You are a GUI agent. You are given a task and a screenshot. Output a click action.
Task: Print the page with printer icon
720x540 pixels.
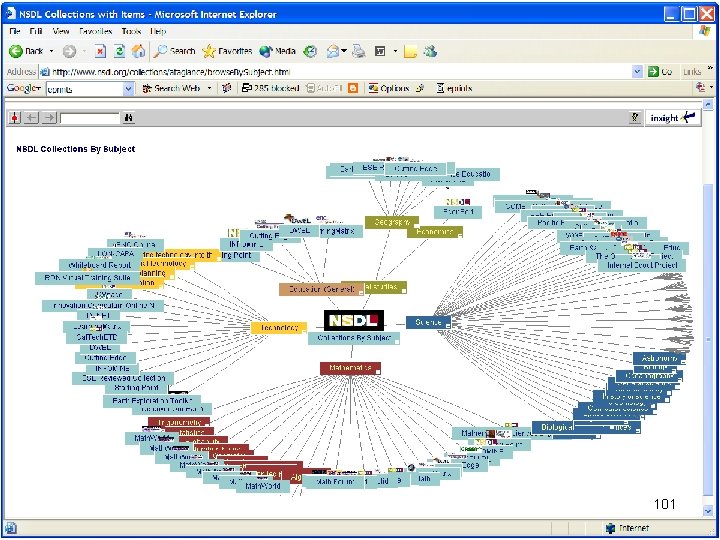tap(359, 51)
